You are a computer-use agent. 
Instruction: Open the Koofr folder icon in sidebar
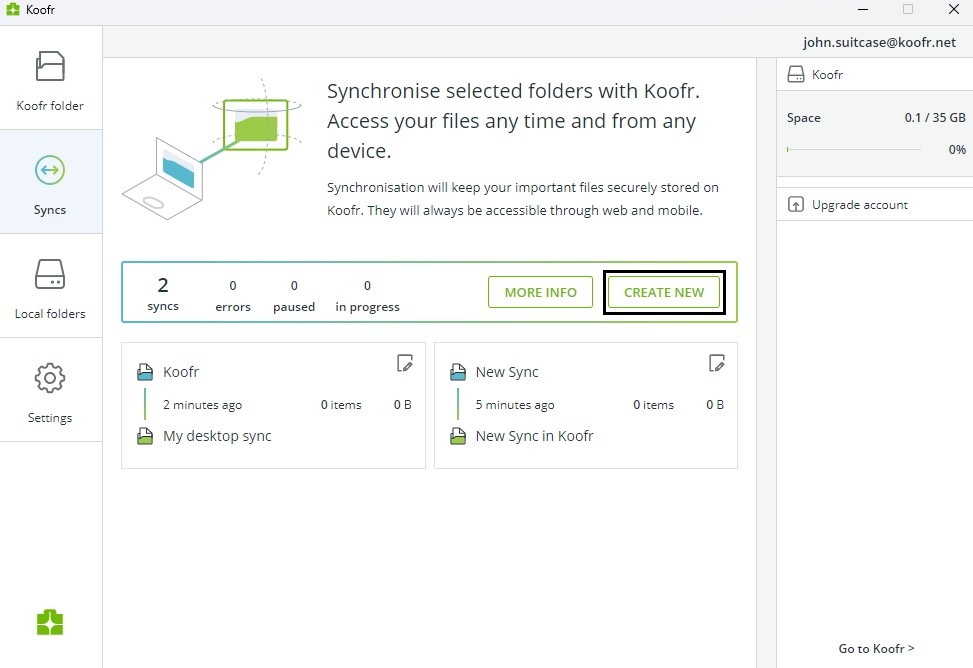click(x=50, y=66)
